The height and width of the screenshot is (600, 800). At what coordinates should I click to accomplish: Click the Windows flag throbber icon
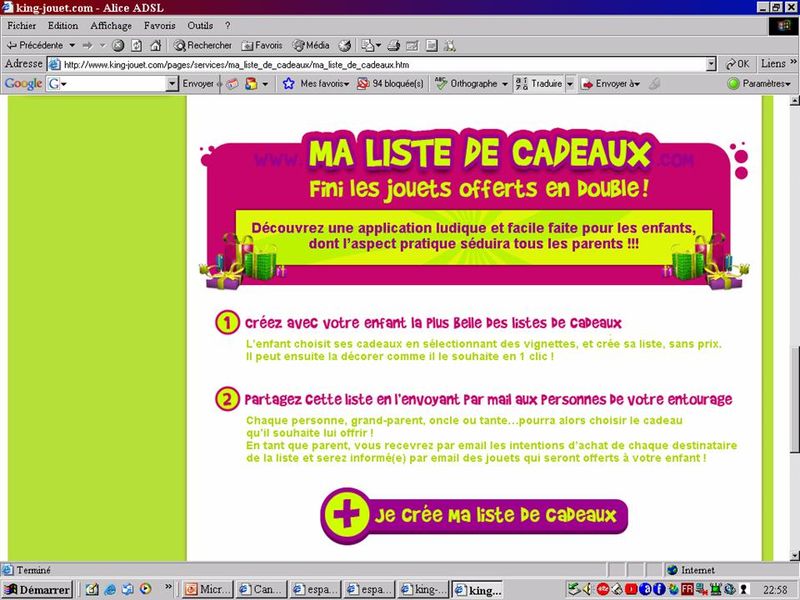coord(783,26)
